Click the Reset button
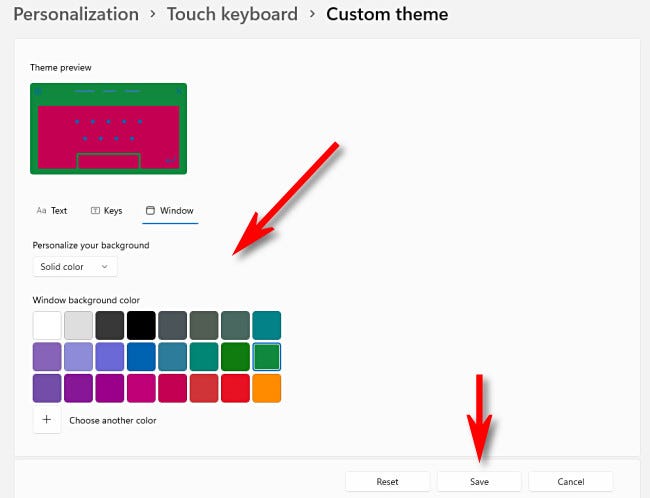Viewport: 650px width, 498px height. point(387,481)
